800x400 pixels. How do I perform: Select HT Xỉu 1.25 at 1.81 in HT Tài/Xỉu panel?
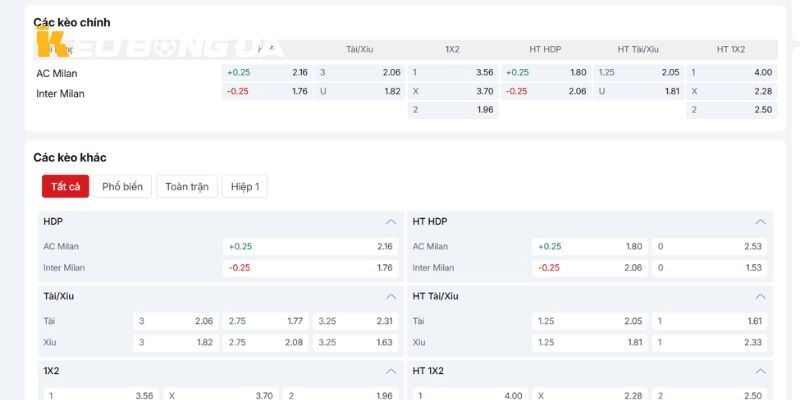(590, 342)
